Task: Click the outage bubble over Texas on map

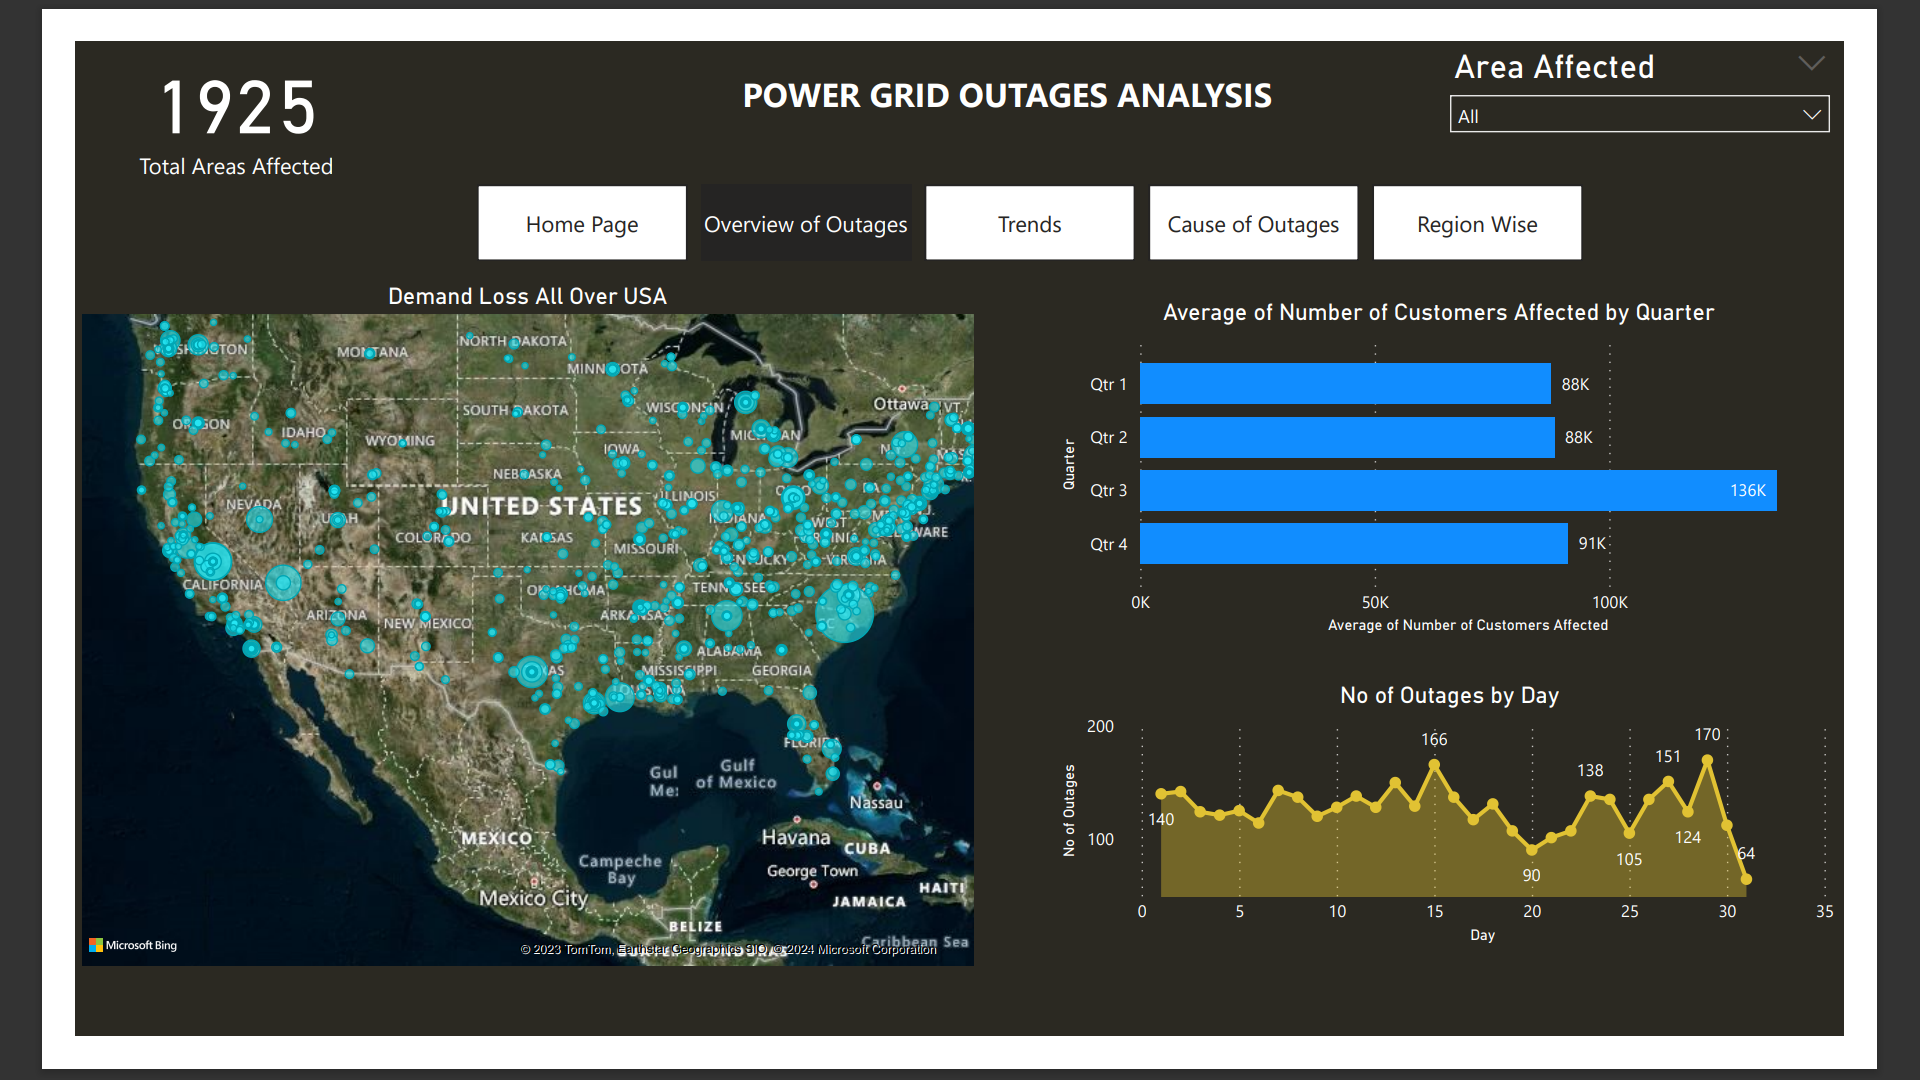Action: pyautogui.click(x=531, y=671)
